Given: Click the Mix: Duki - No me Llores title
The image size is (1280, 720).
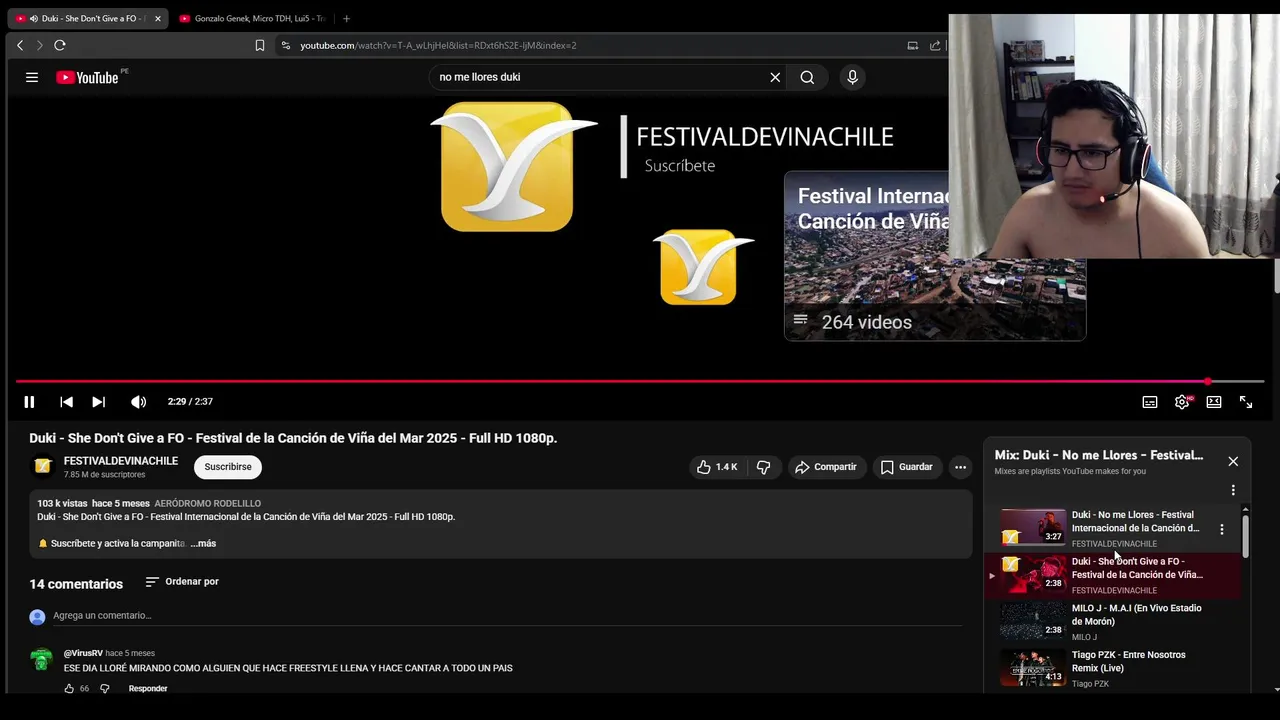Looking at the screenshot, I should tap(1099, 455).
